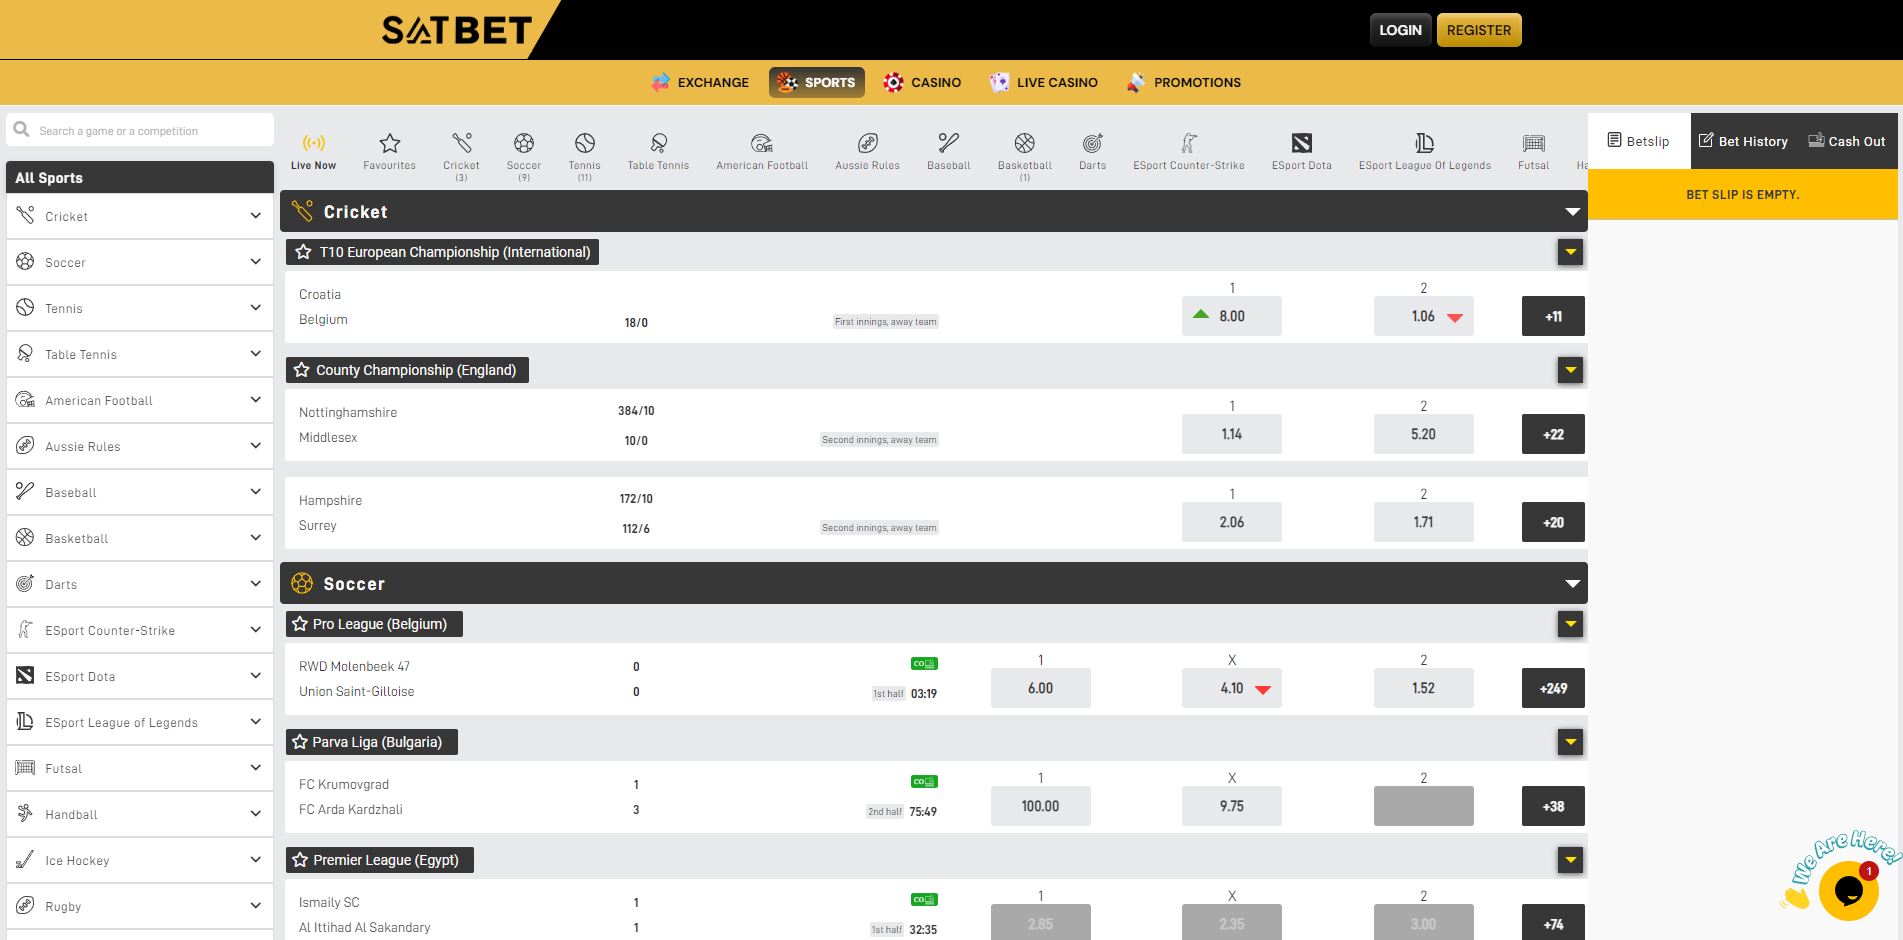Favourite County Championship (England) with star
Viewport: 1903px width, 940px height.
coord(301,370)
